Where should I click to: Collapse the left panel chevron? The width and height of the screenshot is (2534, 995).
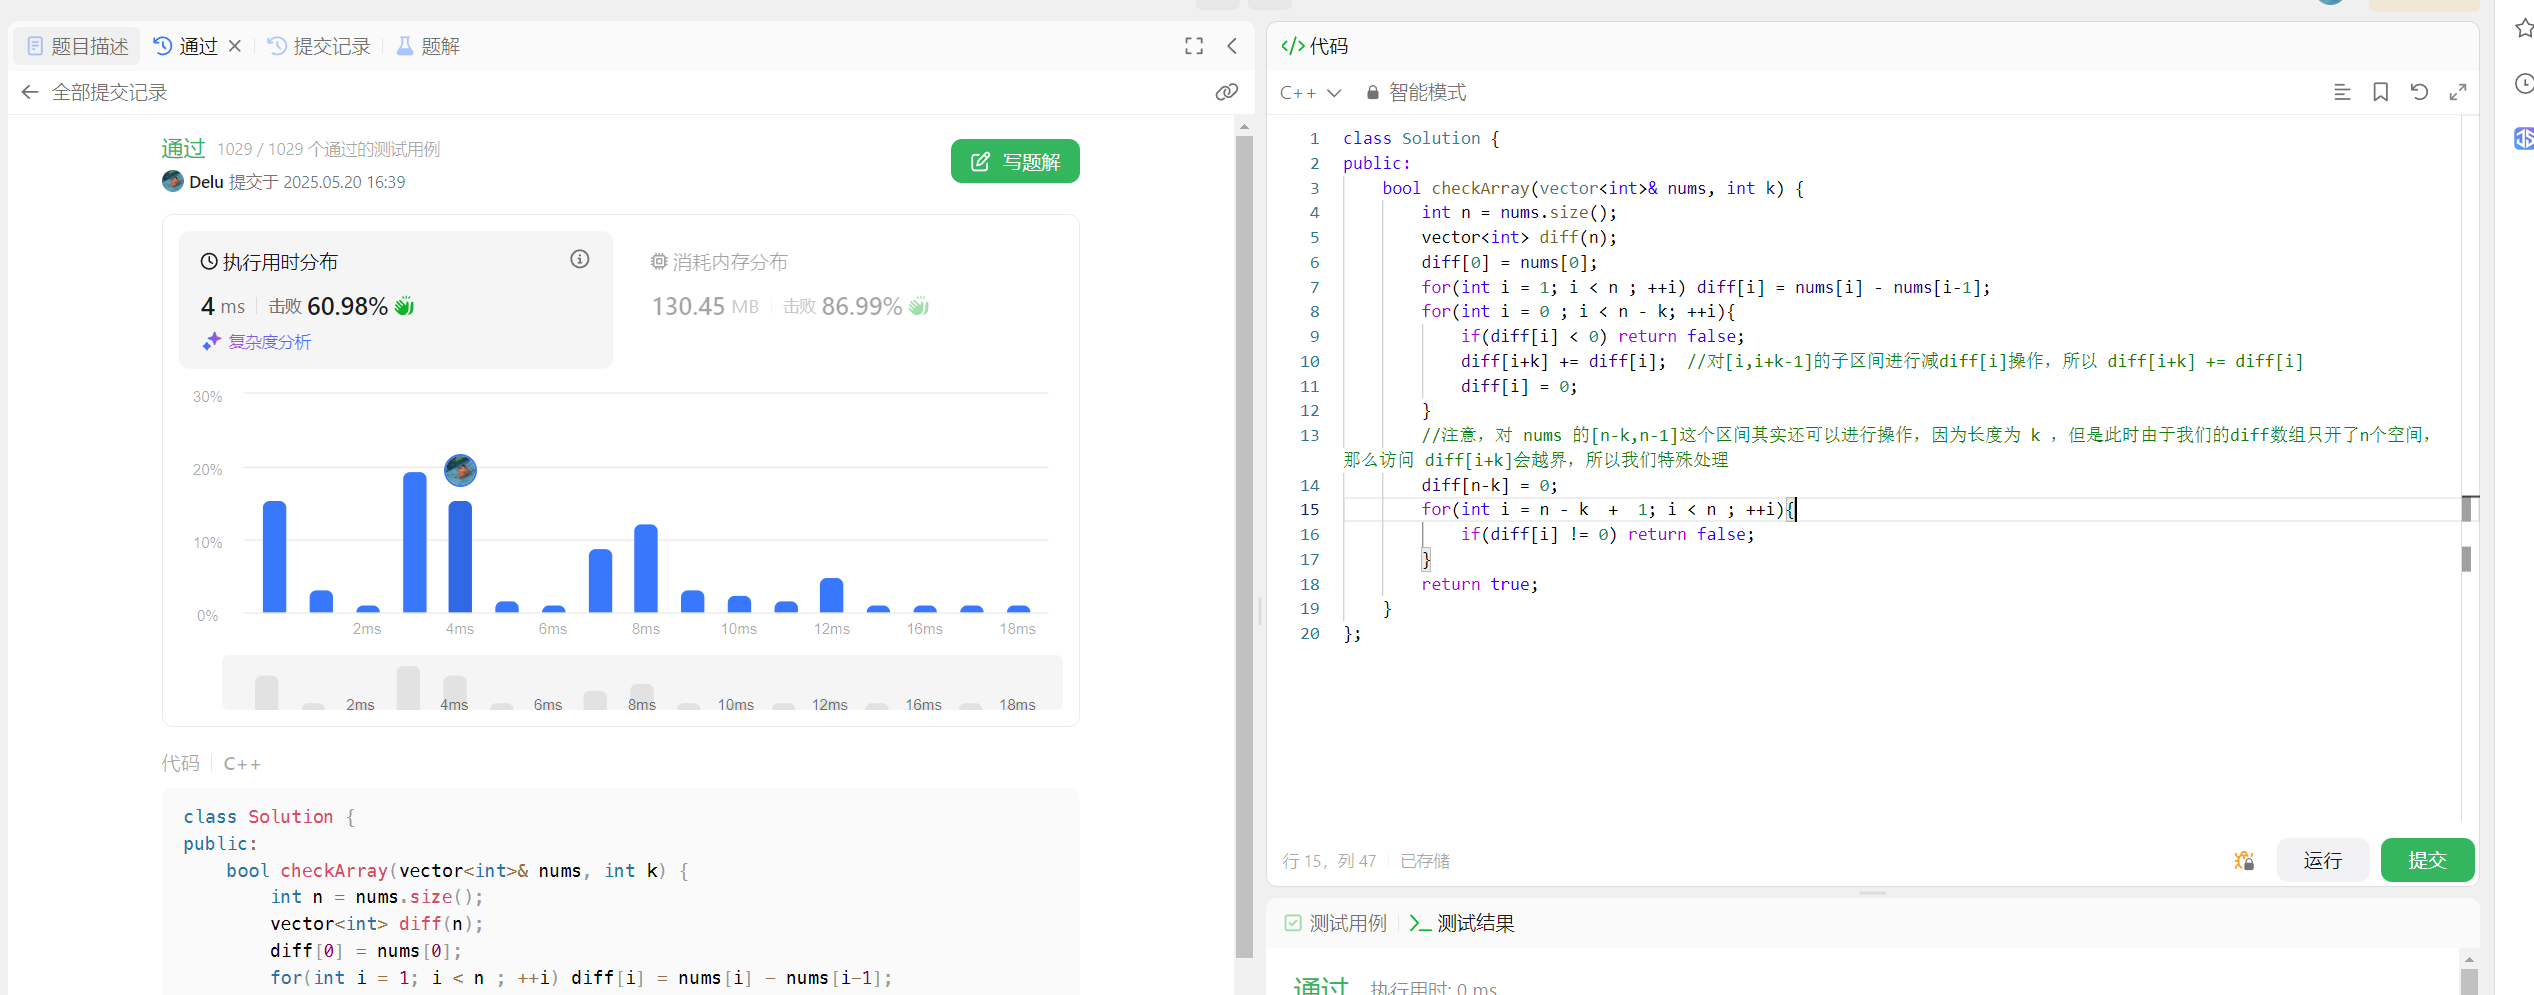pos(1232,46)
